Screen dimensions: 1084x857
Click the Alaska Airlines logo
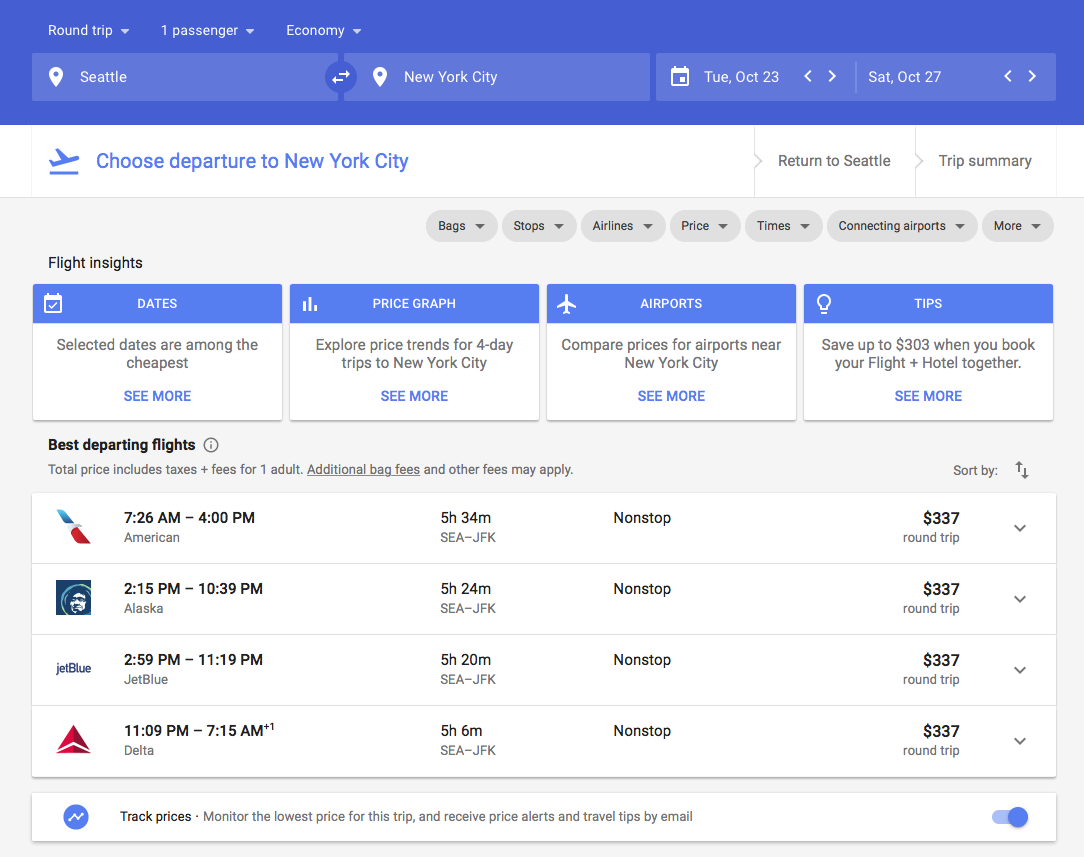[x=73, y=598]
